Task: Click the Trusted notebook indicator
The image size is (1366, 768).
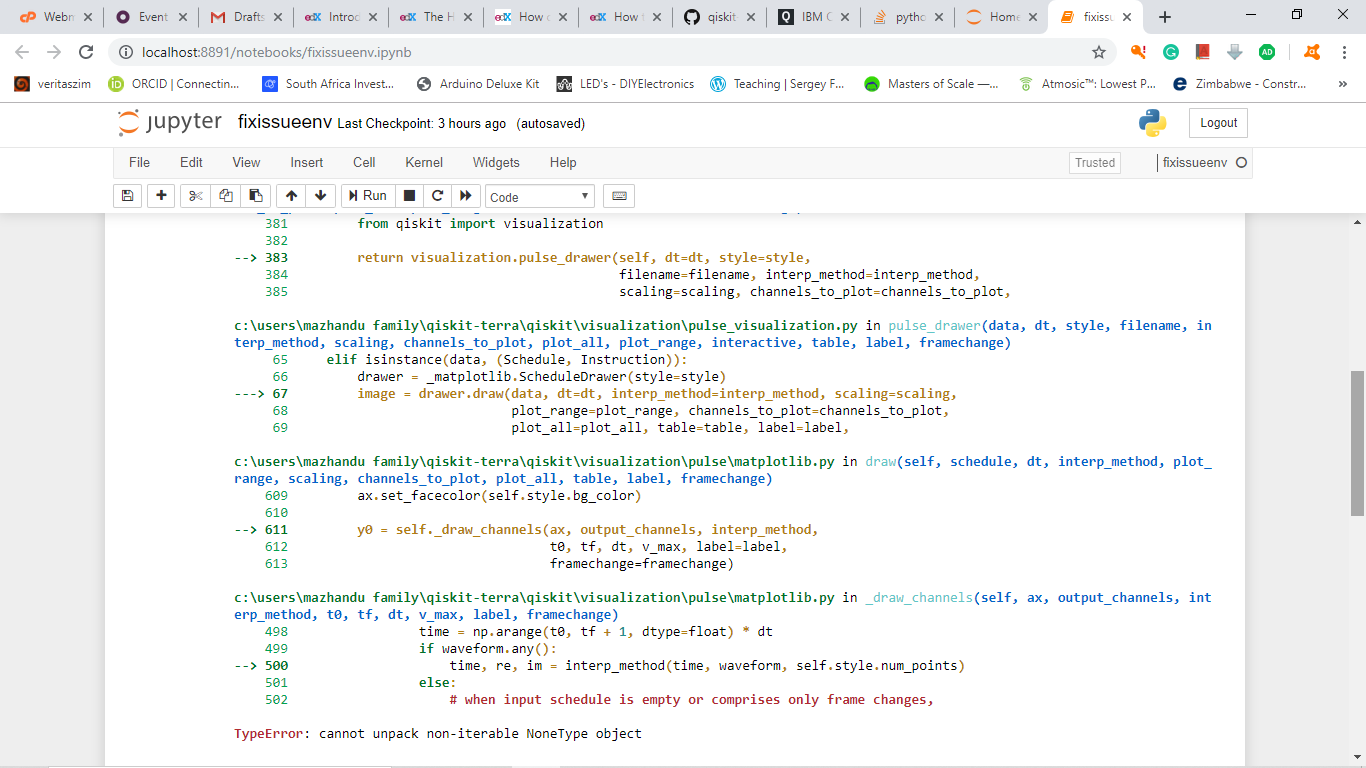Action: pyautogui.click(x=1095, y=163)
